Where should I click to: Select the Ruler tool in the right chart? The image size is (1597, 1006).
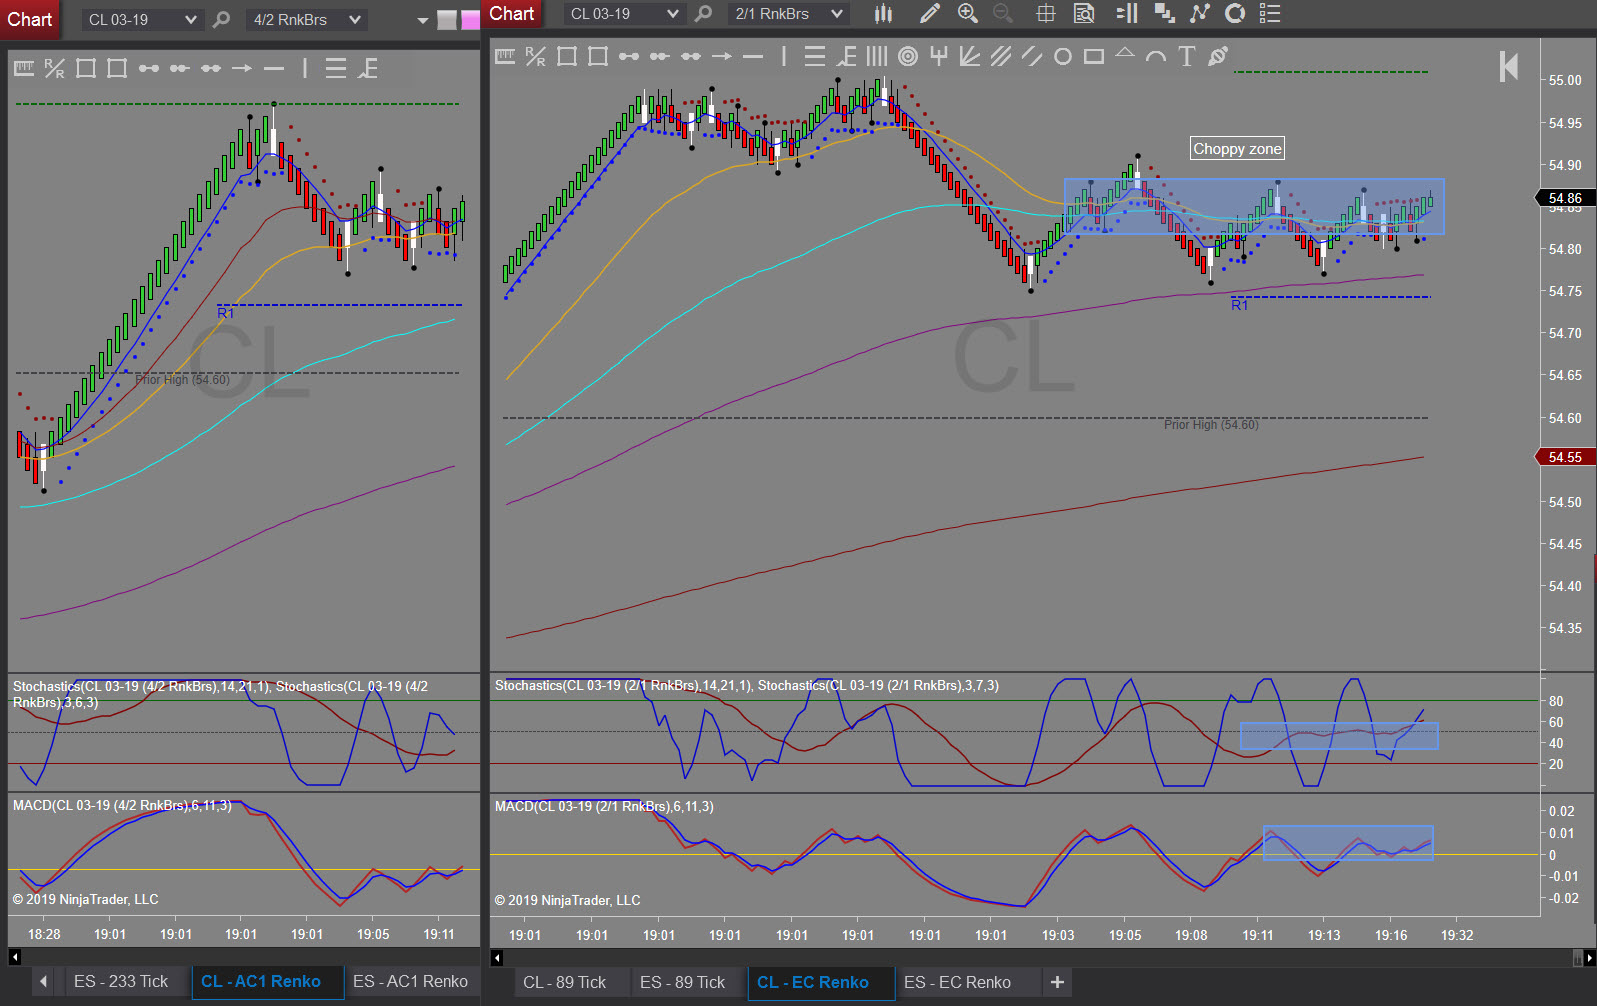pyautogui.click(x=505, y=56)
